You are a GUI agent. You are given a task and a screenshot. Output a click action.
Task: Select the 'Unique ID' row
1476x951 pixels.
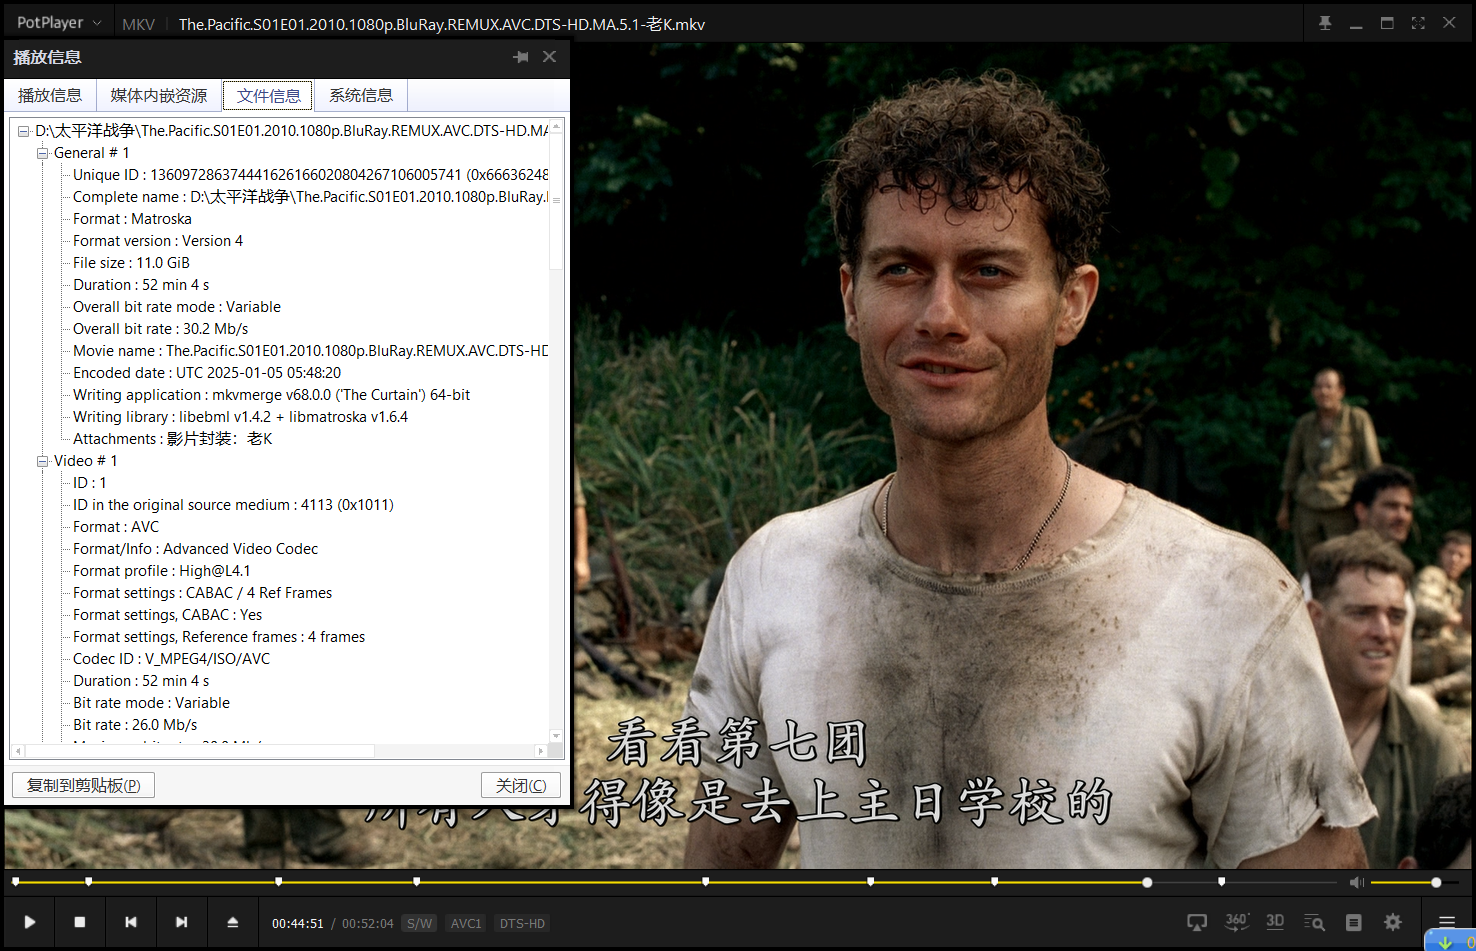pos(310,175)
